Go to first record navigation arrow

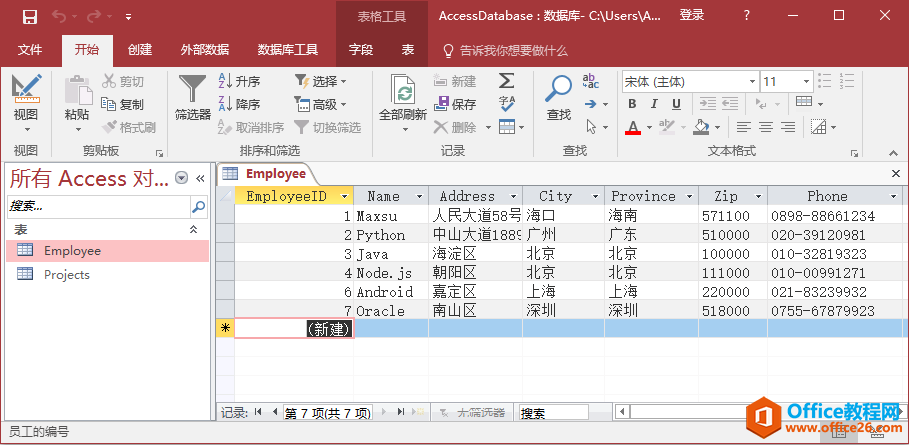pos(258,412)
